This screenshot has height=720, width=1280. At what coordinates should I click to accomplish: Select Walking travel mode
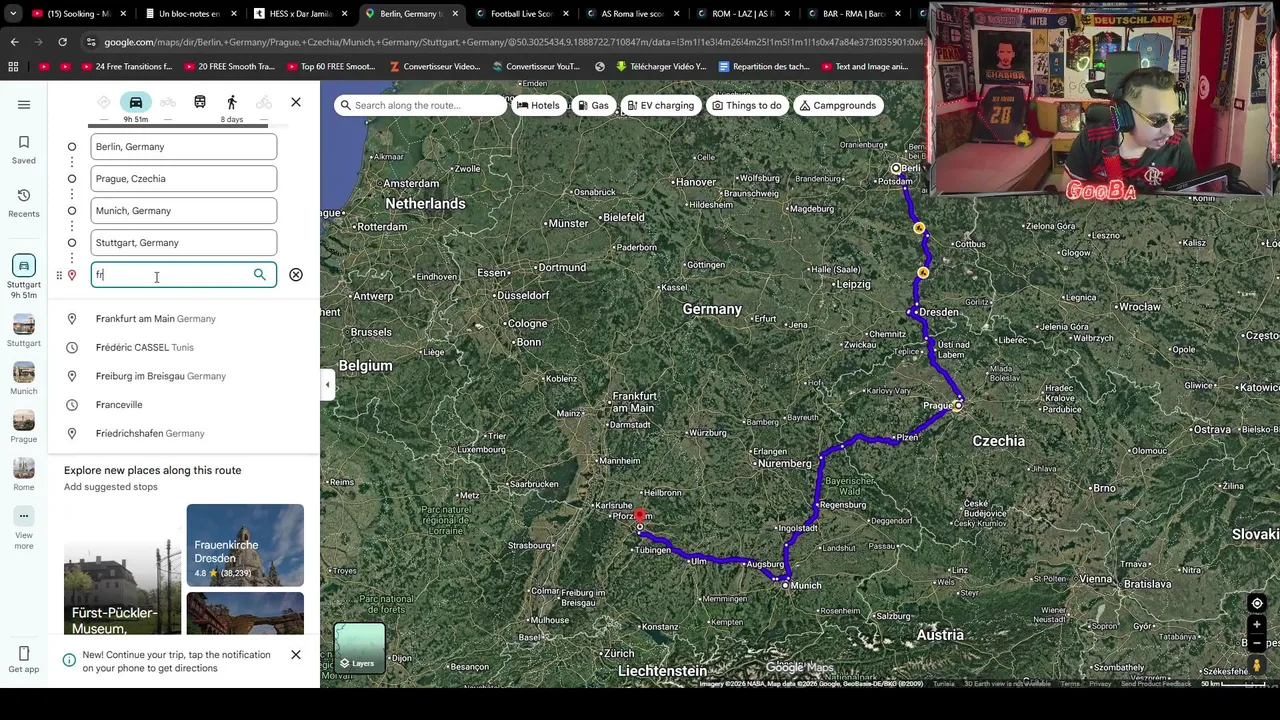pos(232,103)
